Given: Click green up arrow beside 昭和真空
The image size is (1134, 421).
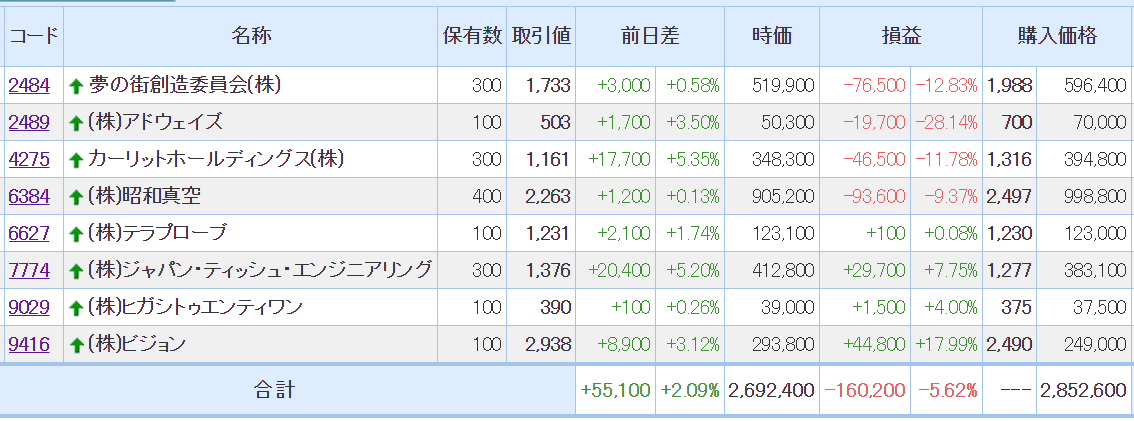Looking at the screenshot, I should 76,197.
